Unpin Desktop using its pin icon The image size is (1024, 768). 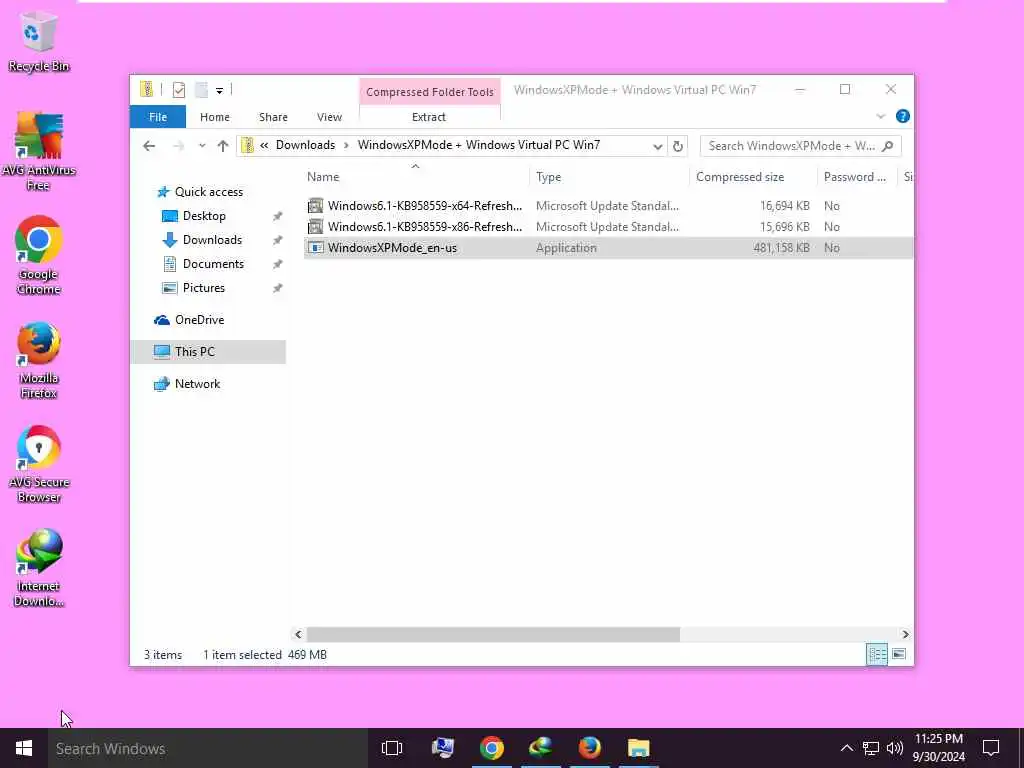pyautogui.click(x=278, y=216)
